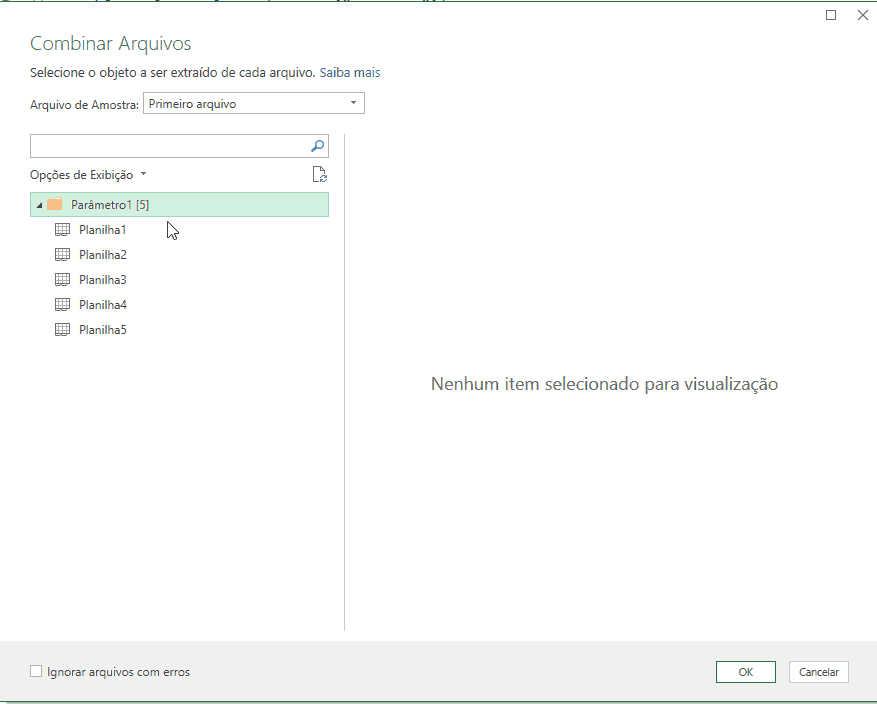The image size is (877, 704).
Task: Click the folder icon beside Parâmetro1
Action: (x=58, y=204)
